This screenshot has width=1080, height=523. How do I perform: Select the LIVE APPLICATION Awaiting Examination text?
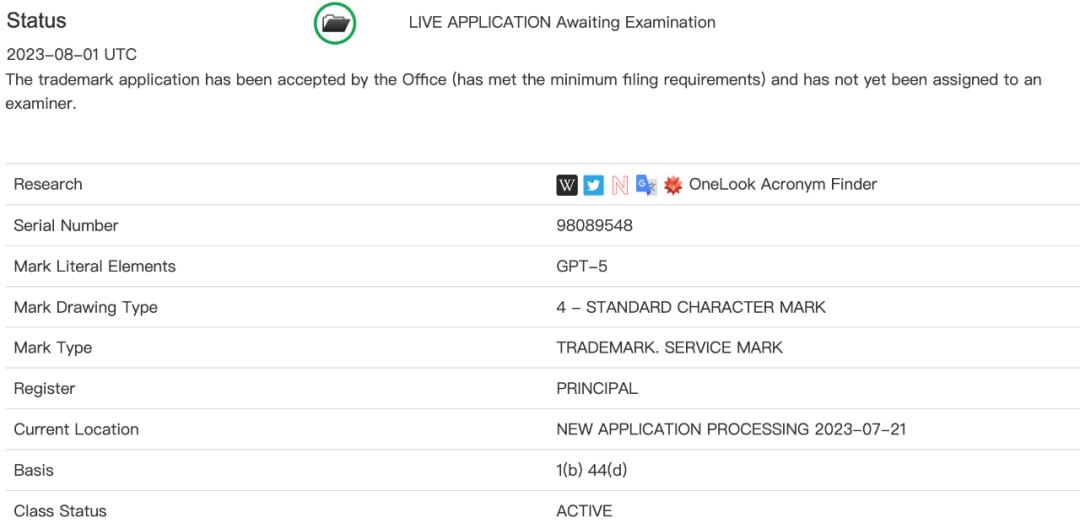click(x=562, y=23)
